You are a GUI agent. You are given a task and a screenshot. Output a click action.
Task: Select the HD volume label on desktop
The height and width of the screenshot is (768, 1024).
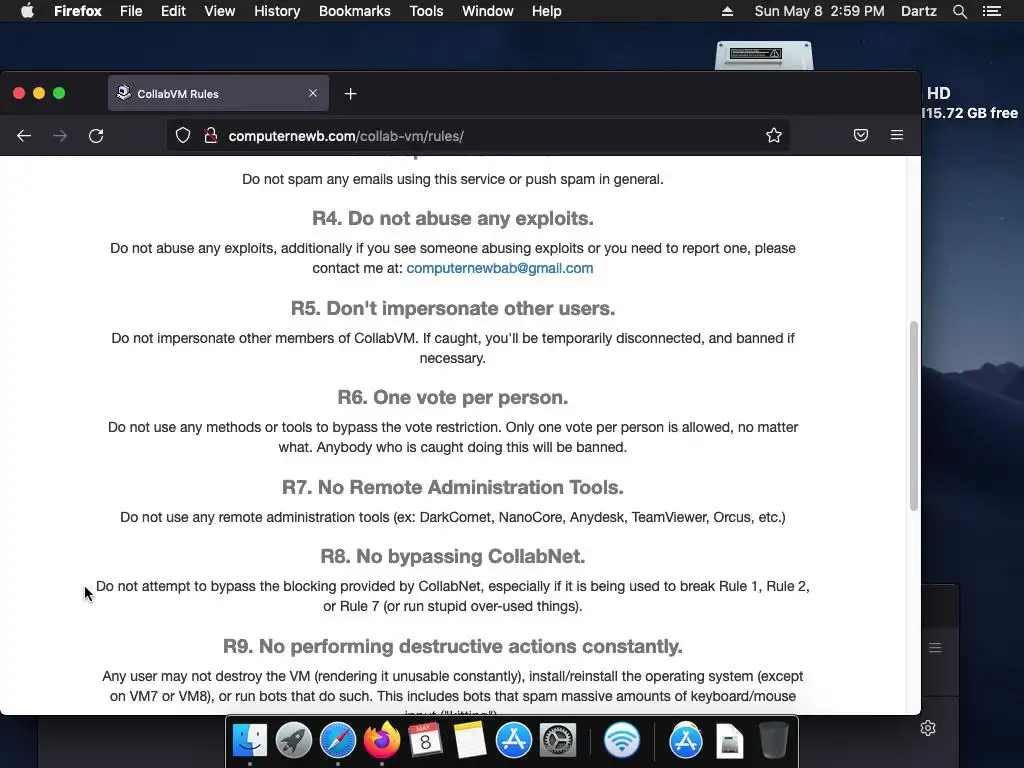coord(938,93)
